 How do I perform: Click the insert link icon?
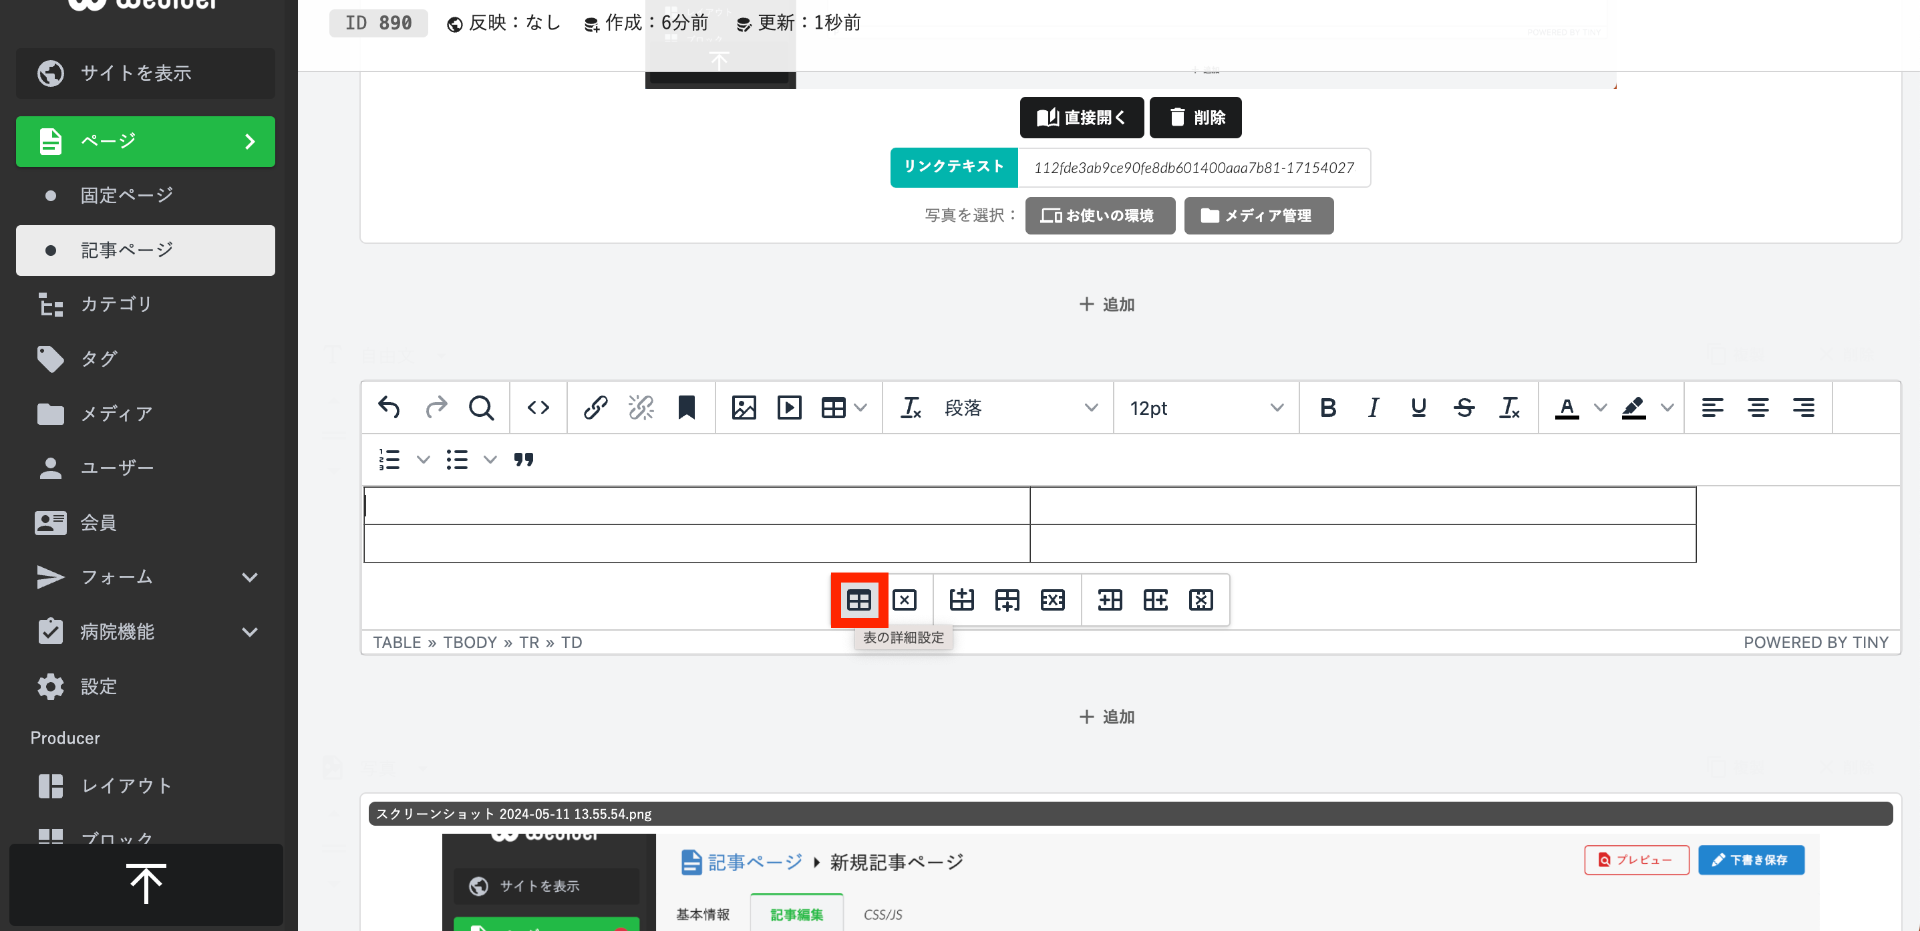pos(596,408)
